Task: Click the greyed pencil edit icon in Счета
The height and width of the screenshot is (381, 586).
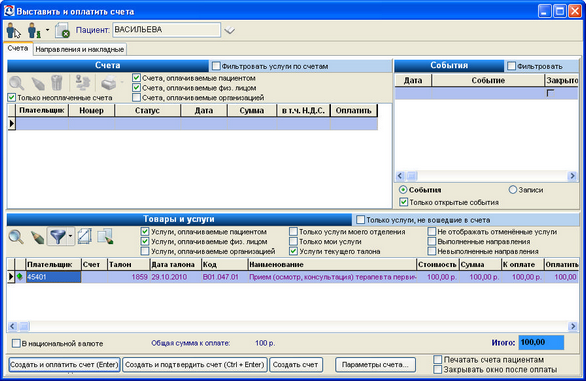Action: [x=38, y=83]
